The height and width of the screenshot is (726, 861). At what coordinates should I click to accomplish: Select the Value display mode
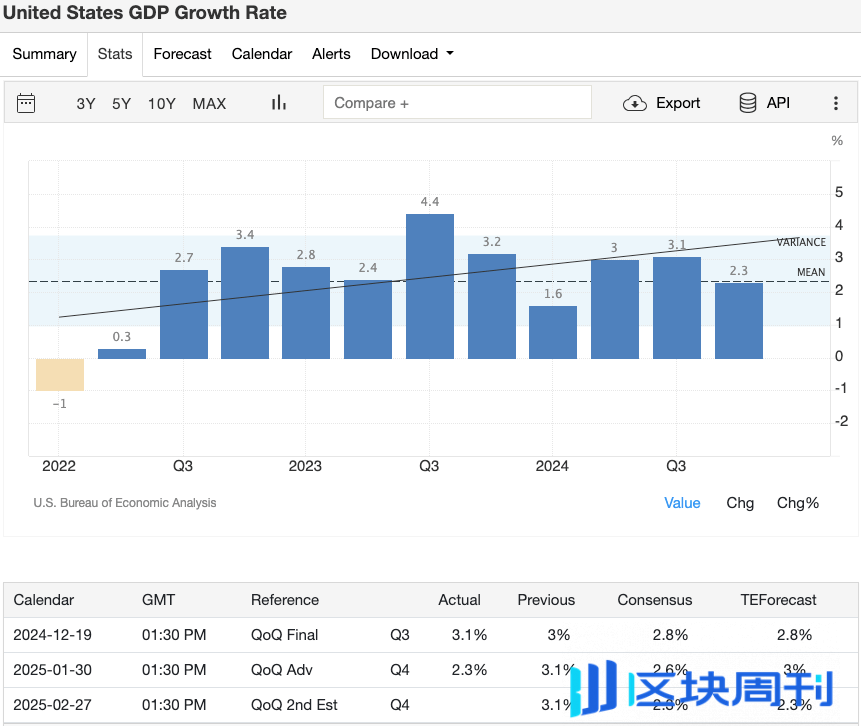click(x=682, y=503)
